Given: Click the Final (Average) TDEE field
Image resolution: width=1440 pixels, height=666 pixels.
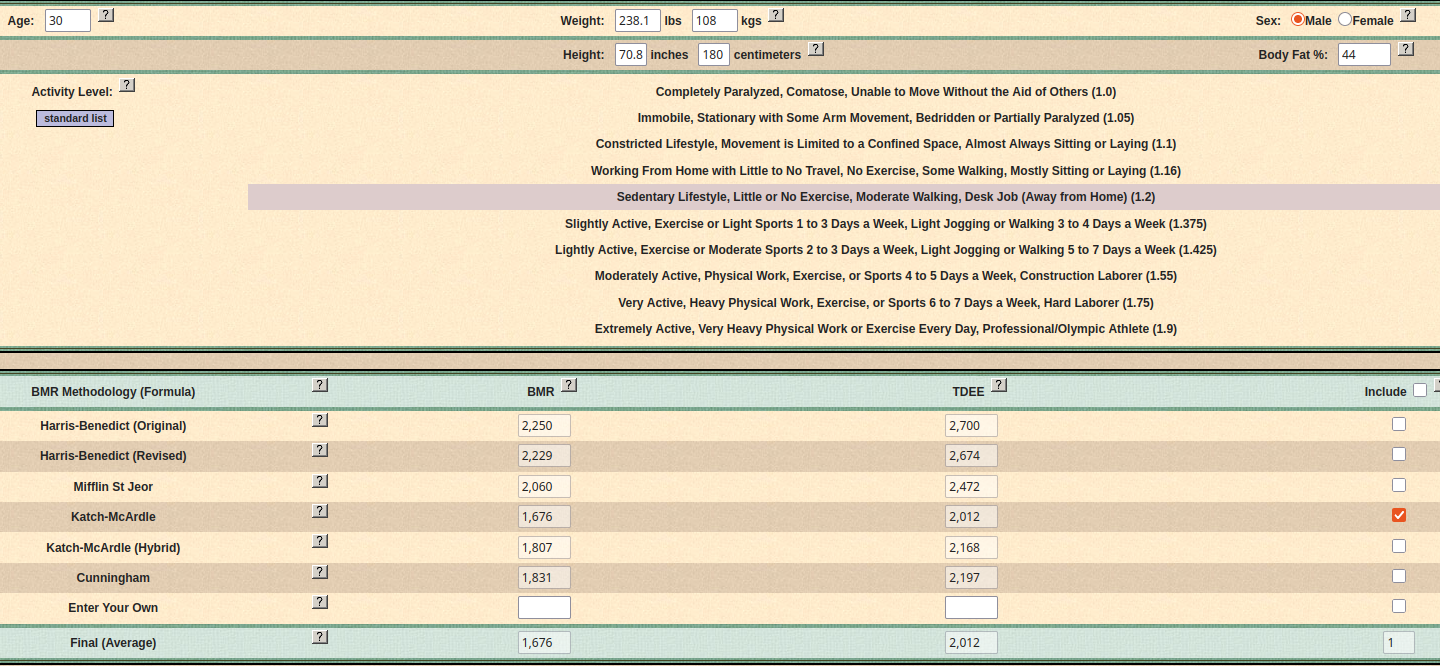Looking at the screenshot, I should click(x=971, y=642).
